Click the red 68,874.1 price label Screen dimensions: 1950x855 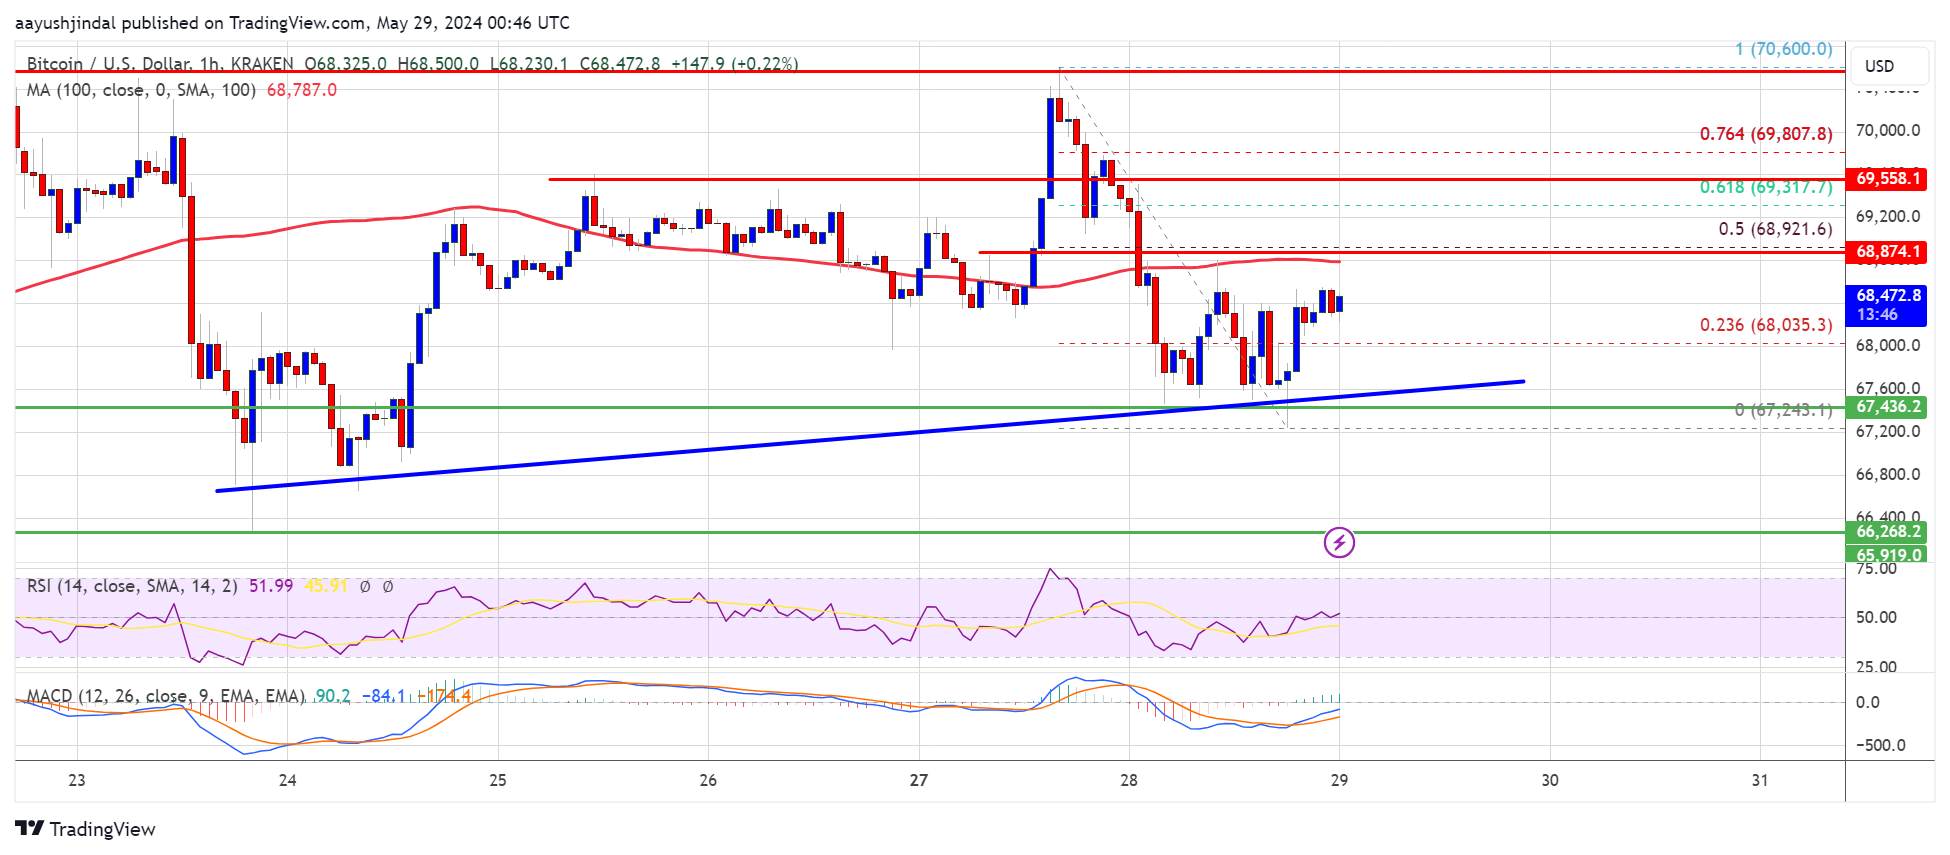tap(1887, 252)
